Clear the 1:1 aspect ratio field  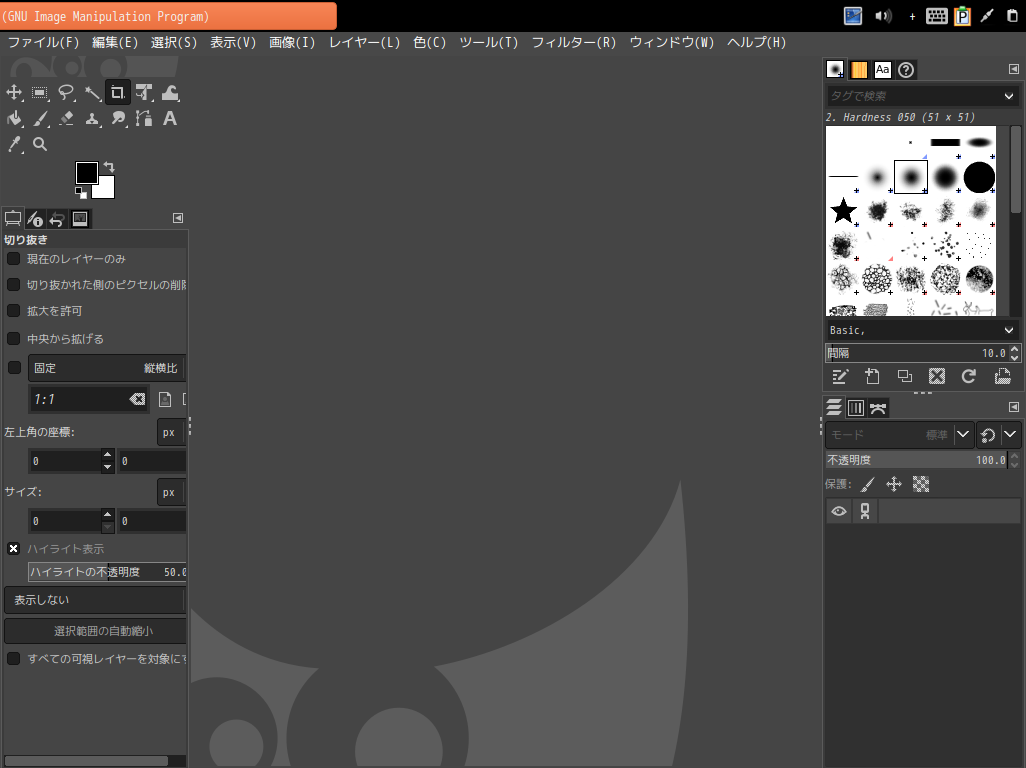click(137, 399)
